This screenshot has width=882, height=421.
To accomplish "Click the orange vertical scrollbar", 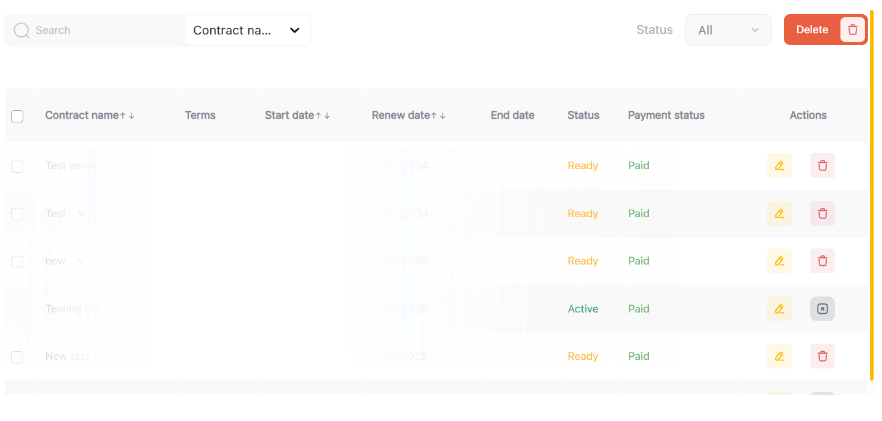I will point(872,200).
